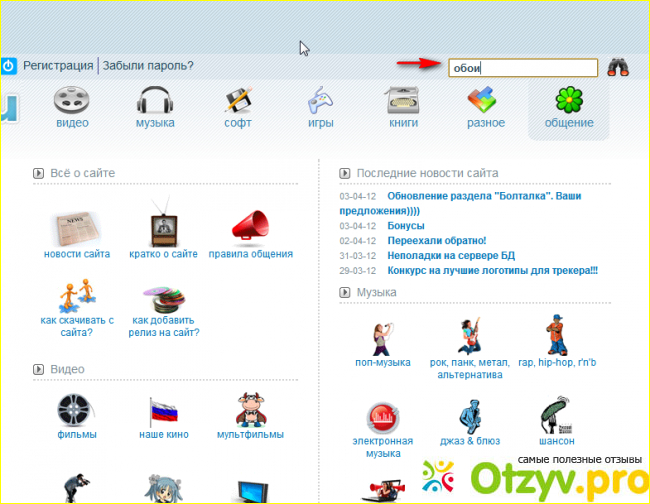Toggle the Музыка section expander arrow
This screenshot has height=504, width=650.
click(x=344, y=292)
